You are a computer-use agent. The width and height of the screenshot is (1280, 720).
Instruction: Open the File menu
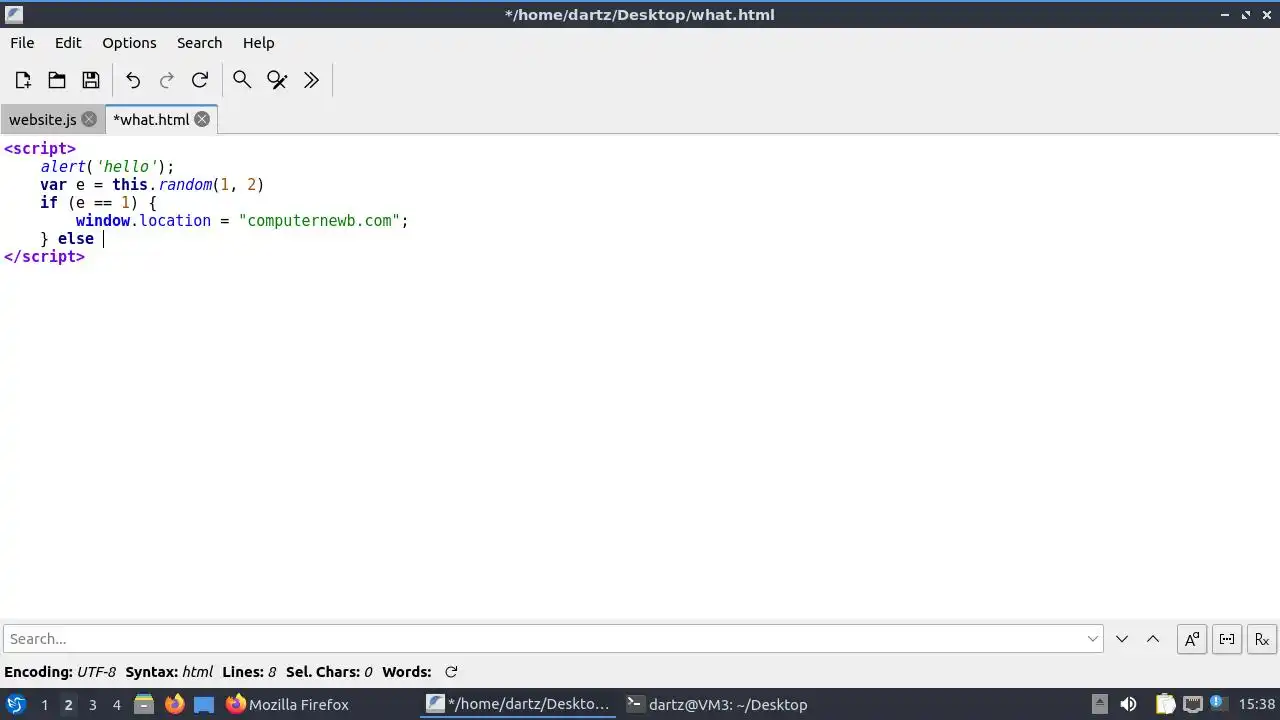22,43
